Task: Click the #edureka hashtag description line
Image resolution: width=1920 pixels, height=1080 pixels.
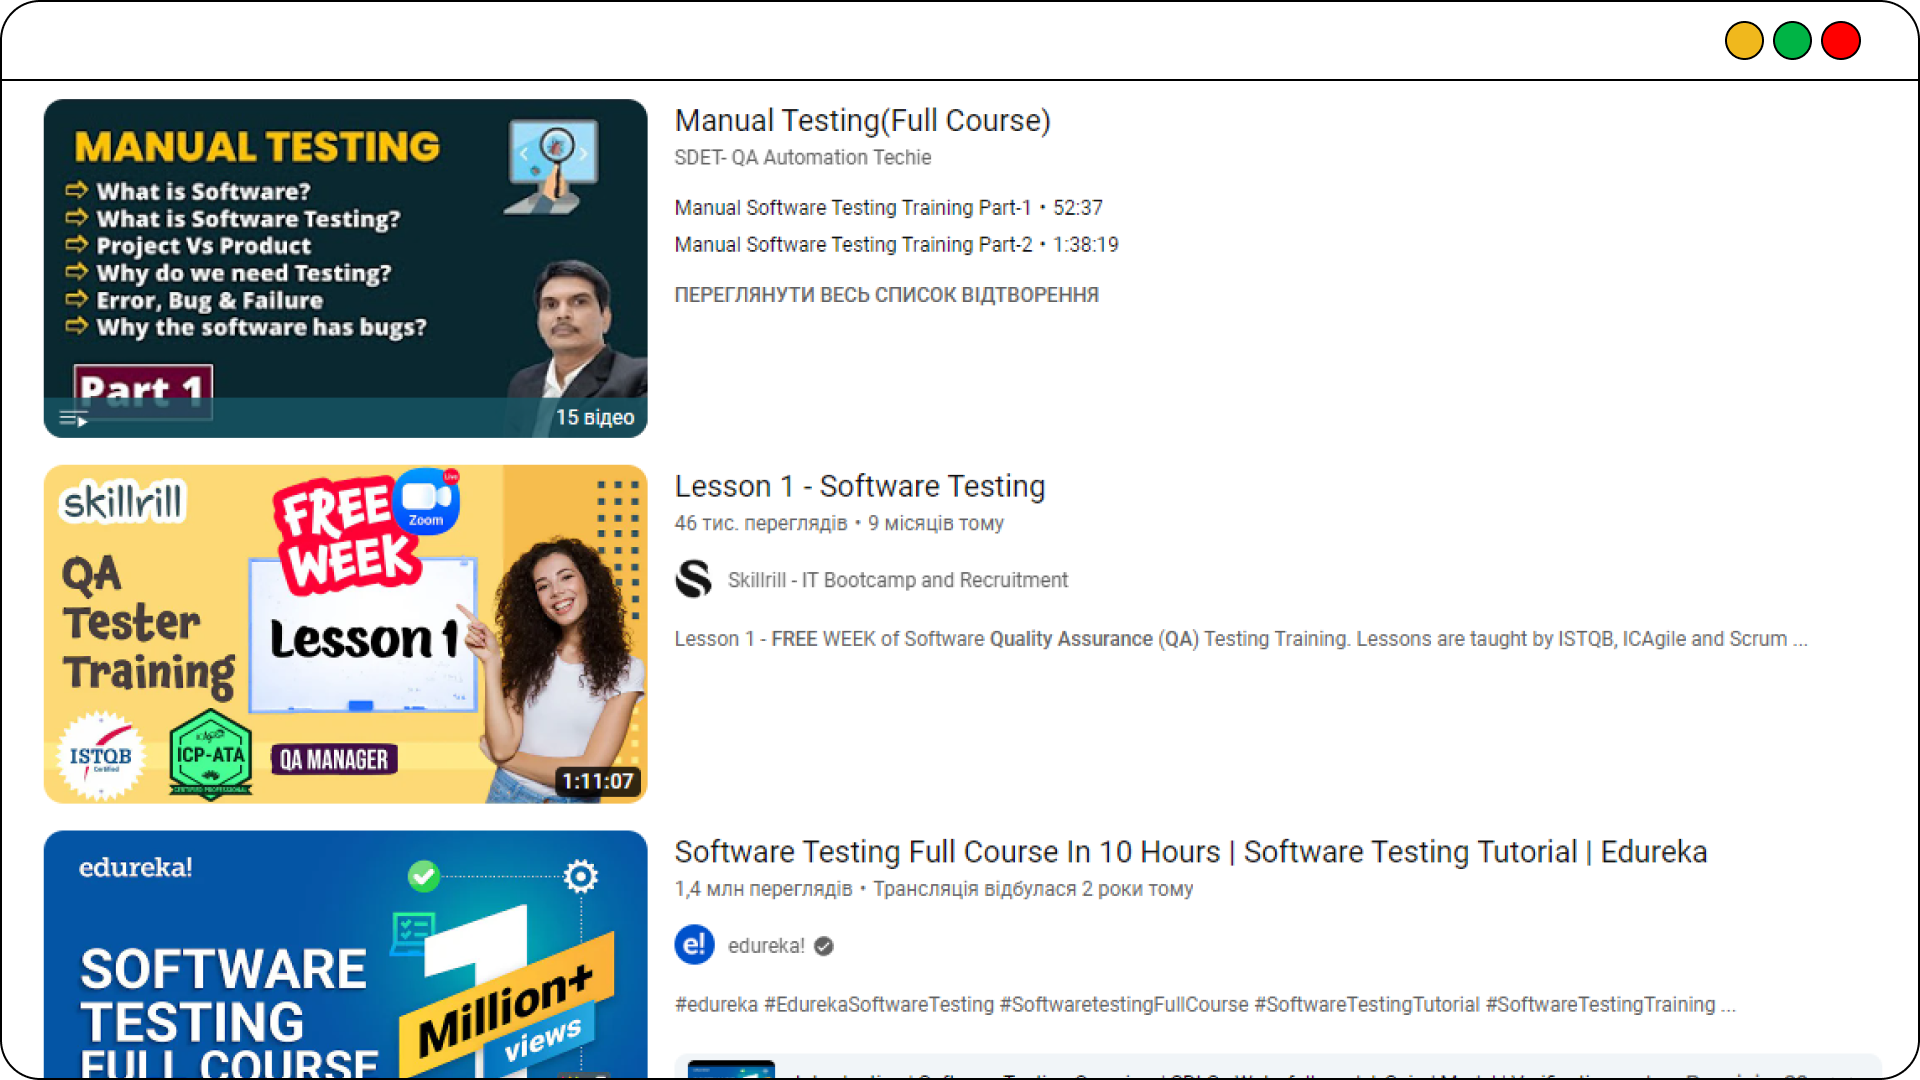Action: point(1204,1005)
